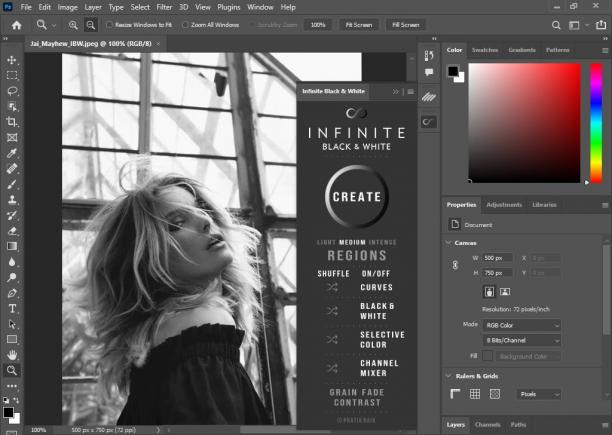The height and width of the screenshot is (435, 612).
Task: Open the Pixels ruler units dropdown
Action: (x=539, y=394)
